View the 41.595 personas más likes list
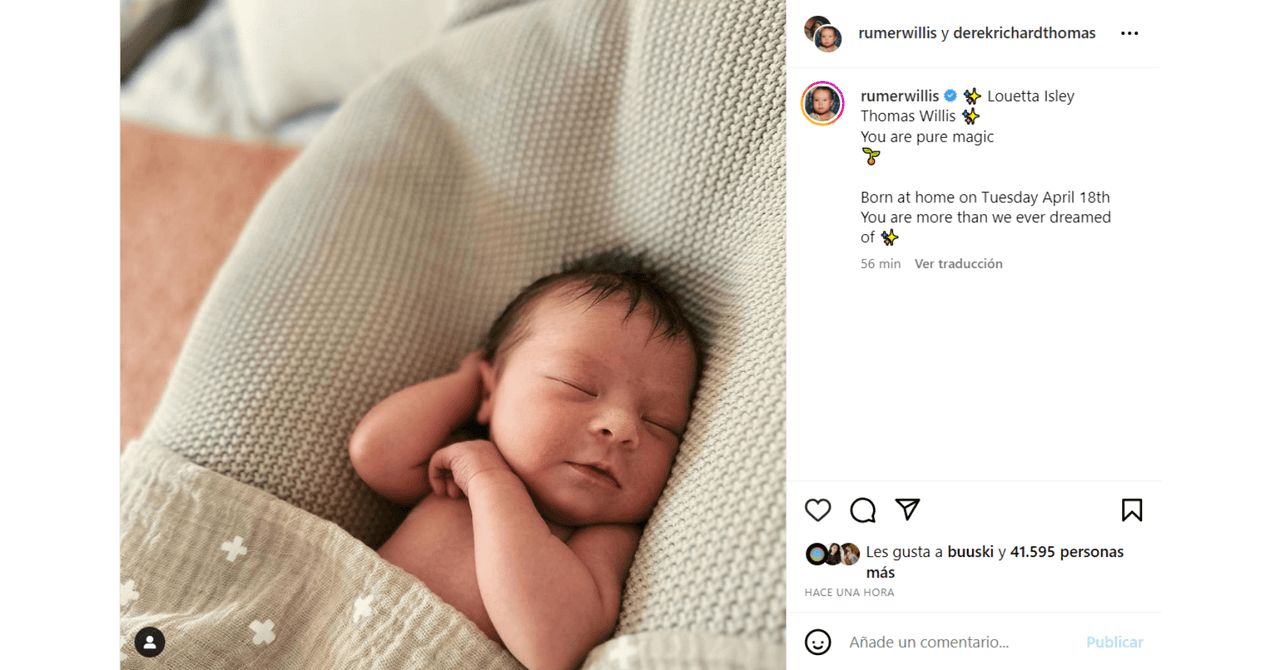This screenshot has height=670, width=1280. point(995,562)
